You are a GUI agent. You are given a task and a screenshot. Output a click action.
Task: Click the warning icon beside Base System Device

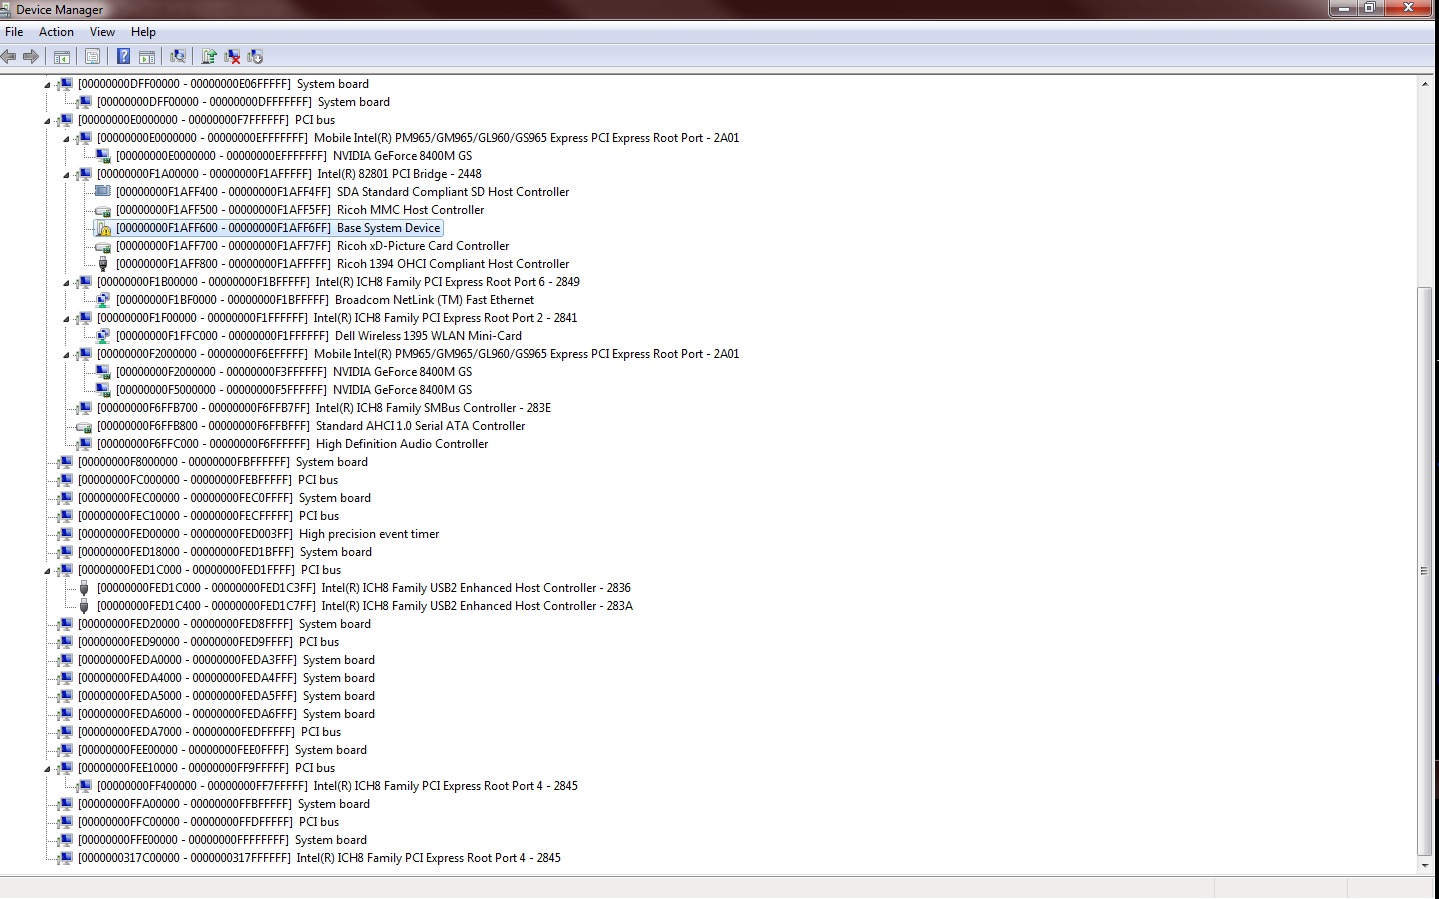click(103, 229)
